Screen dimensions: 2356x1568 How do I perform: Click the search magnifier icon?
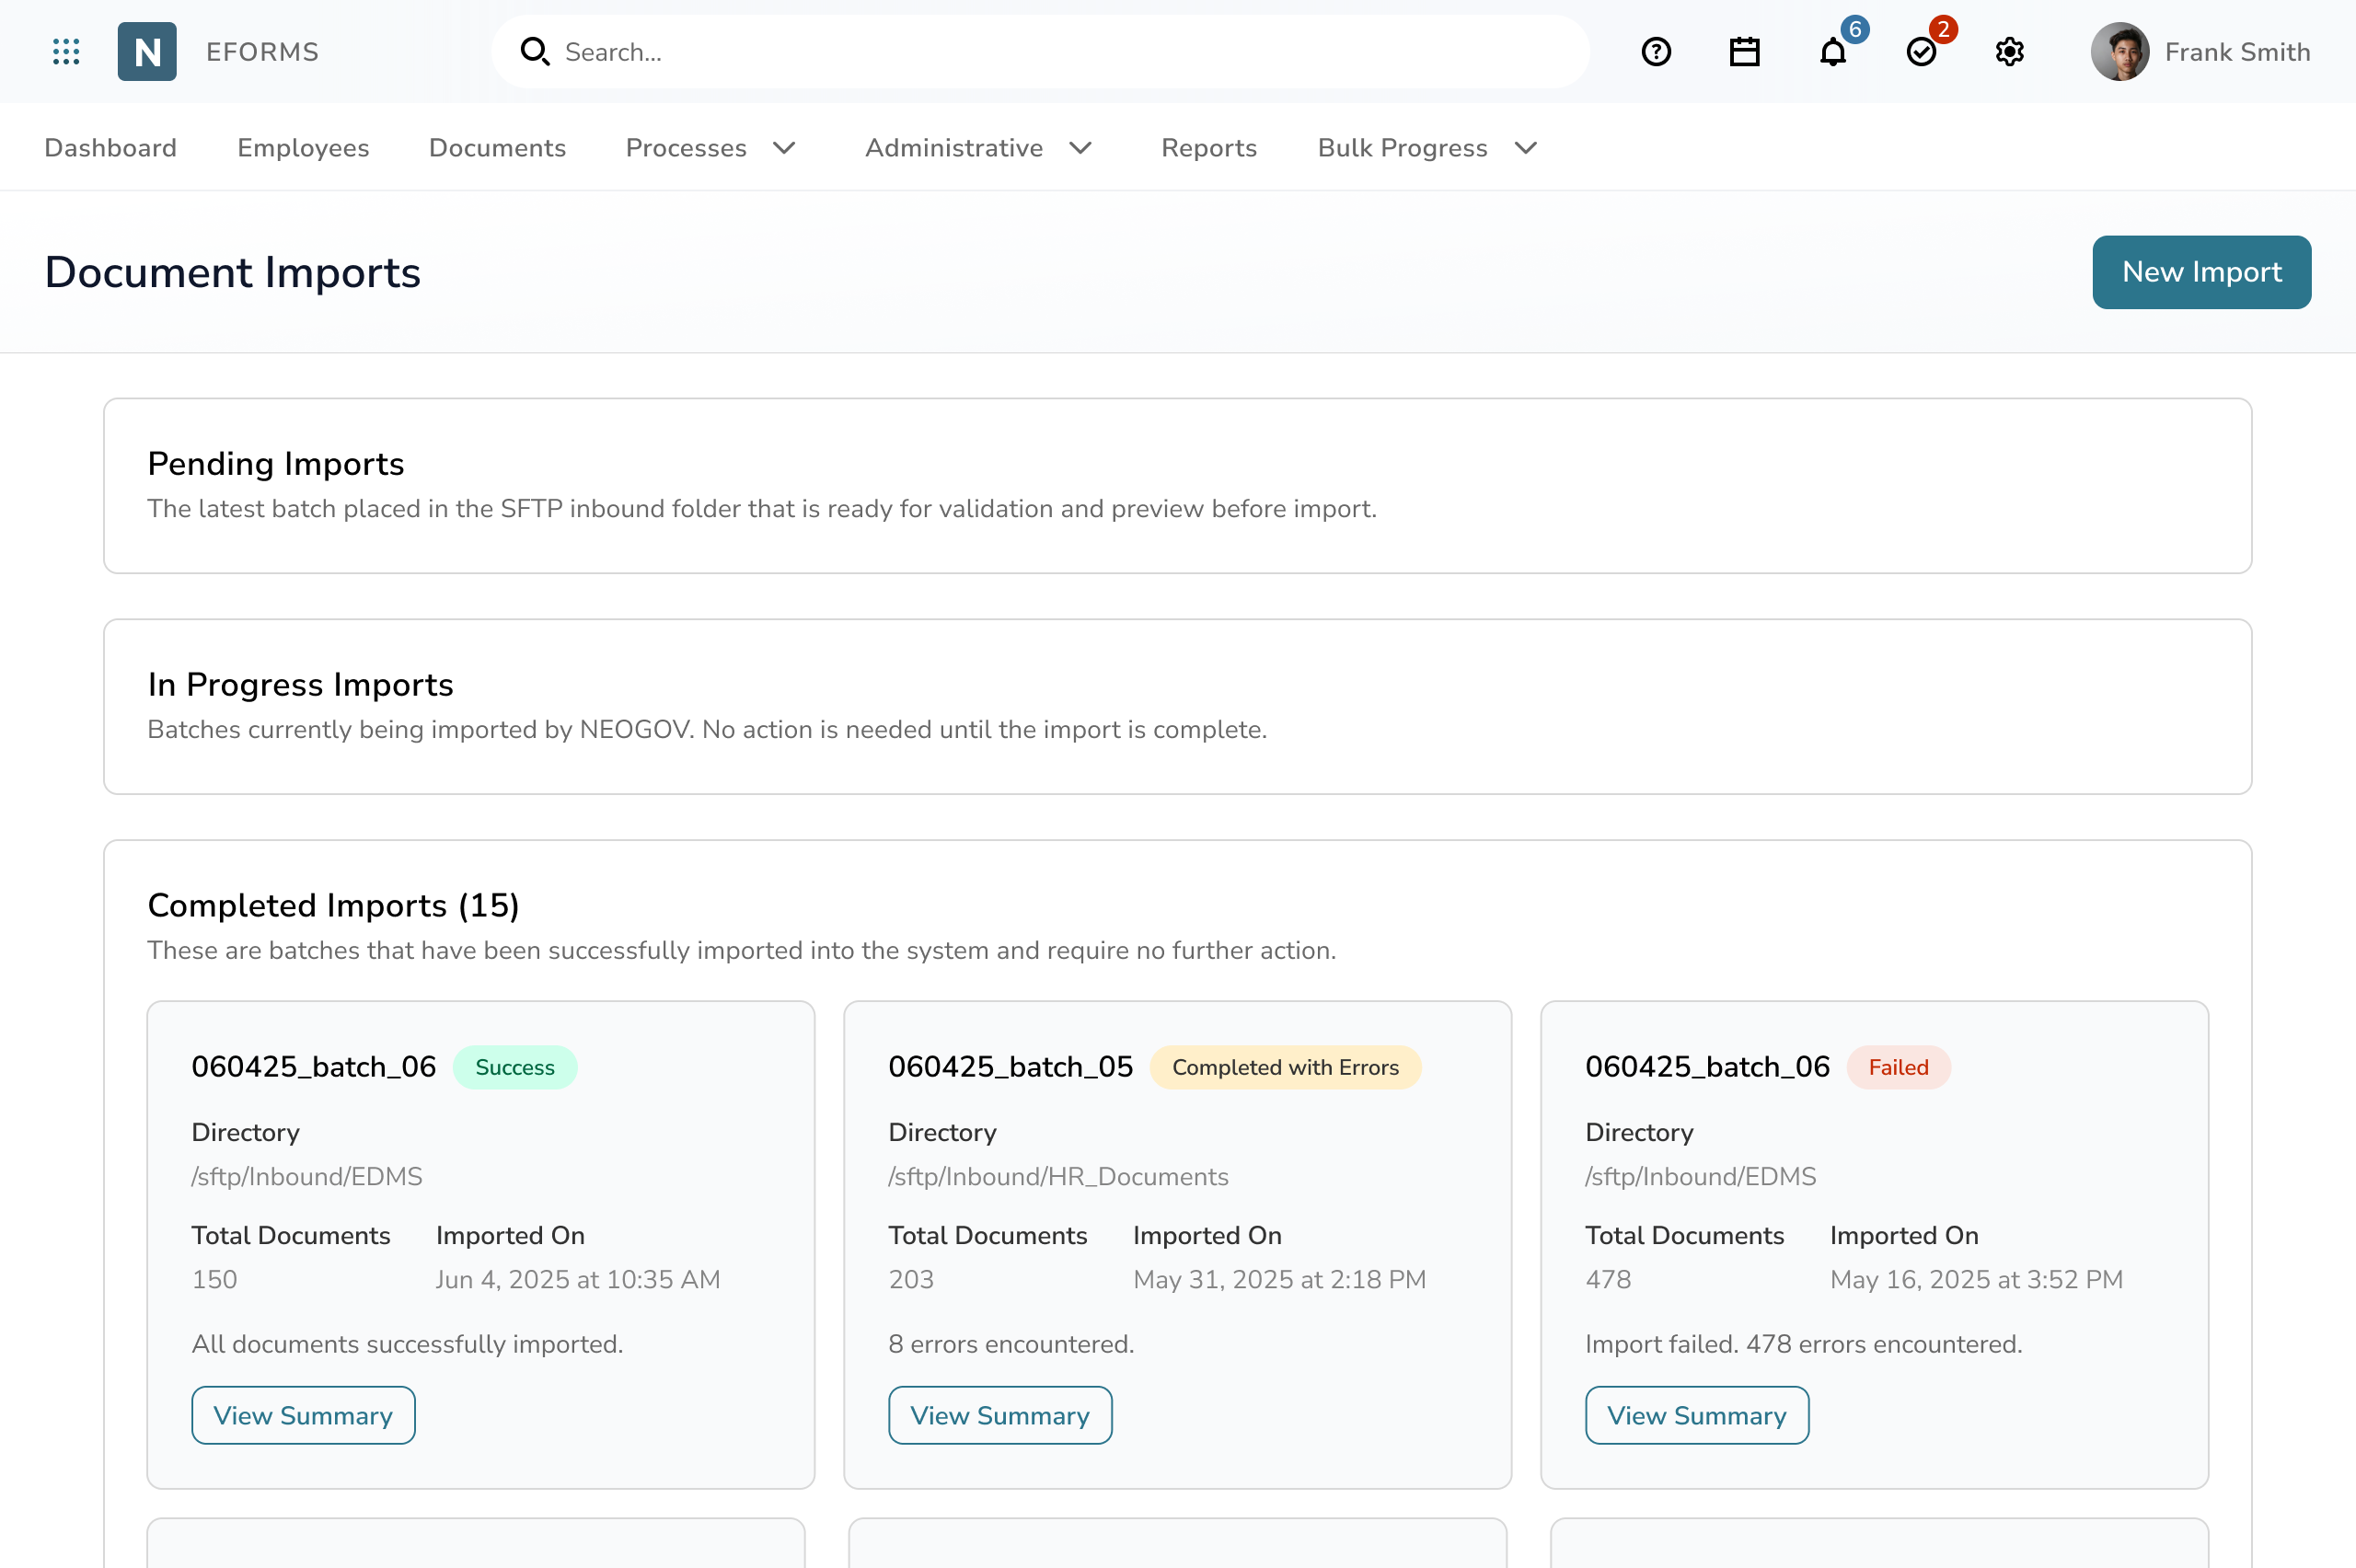tap(535, 52)
